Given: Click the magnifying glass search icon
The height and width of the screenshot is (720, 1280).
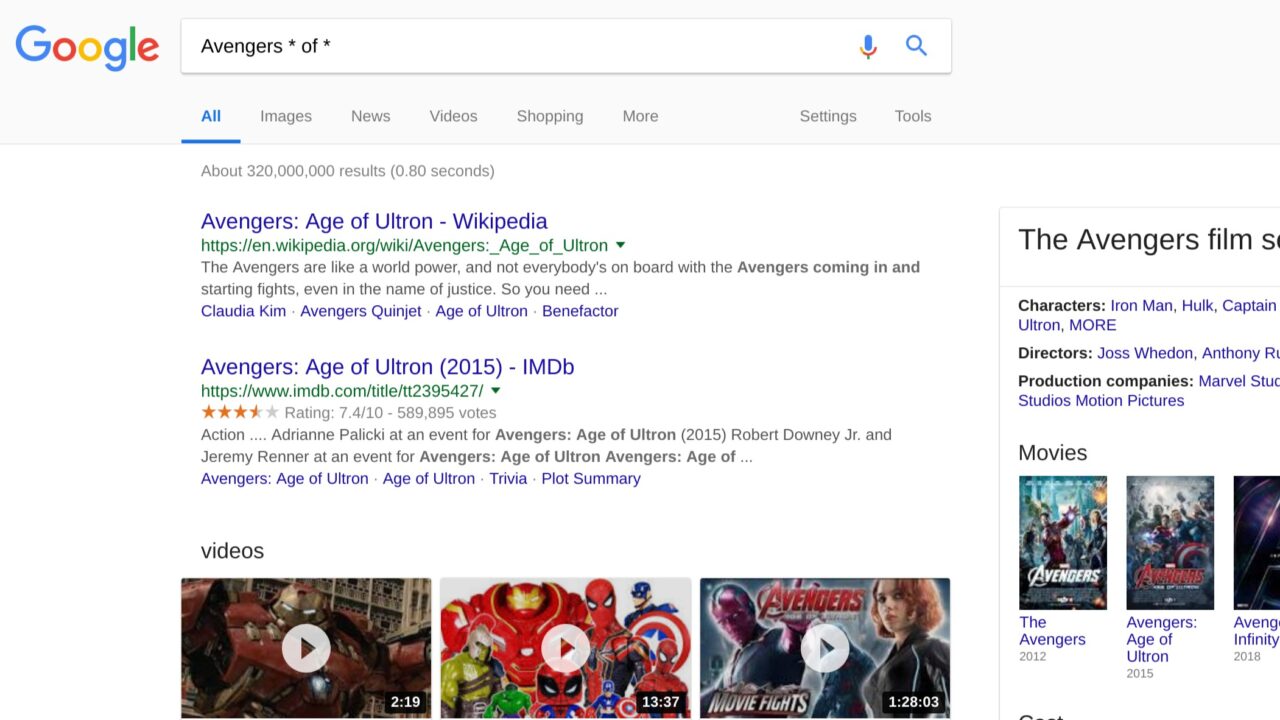Looking at the screenshot, I should point(916,45).
